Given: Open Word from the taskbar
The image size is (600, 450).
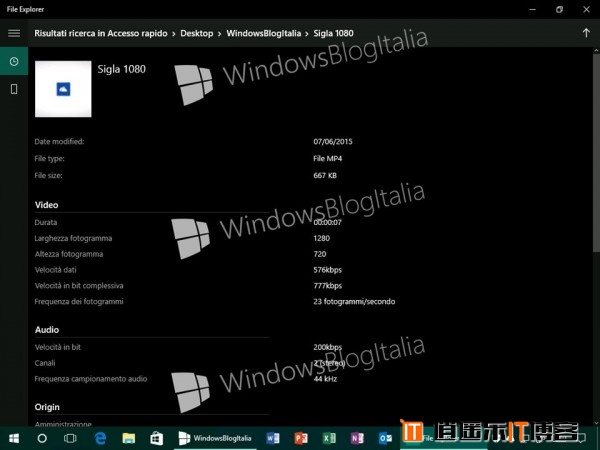Looking at the screenshot, I should 272,438.
